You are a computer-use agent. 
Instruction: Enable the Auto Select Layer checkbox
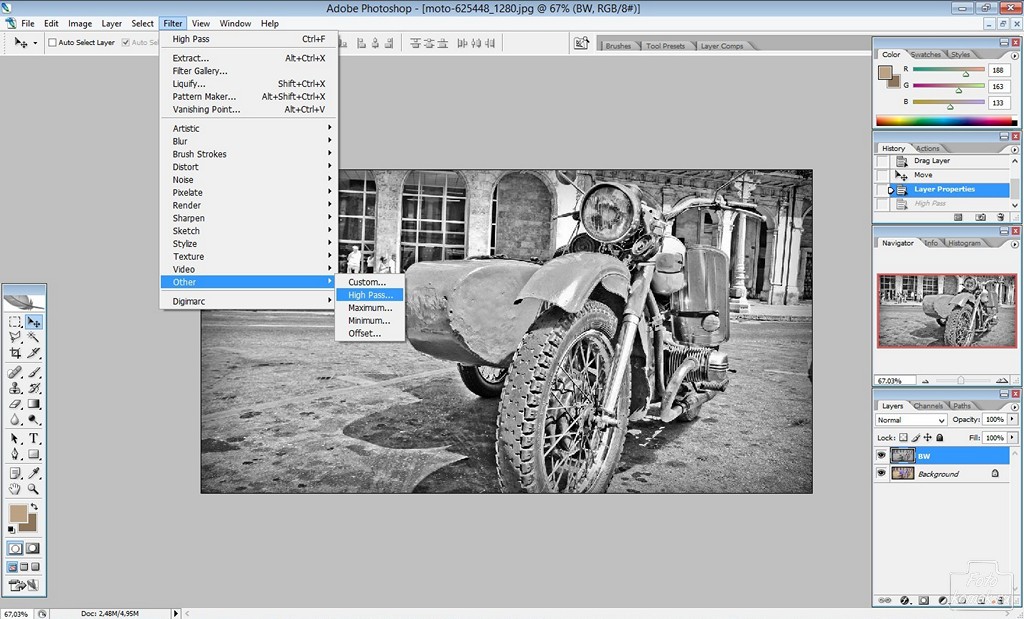point(52,43)
